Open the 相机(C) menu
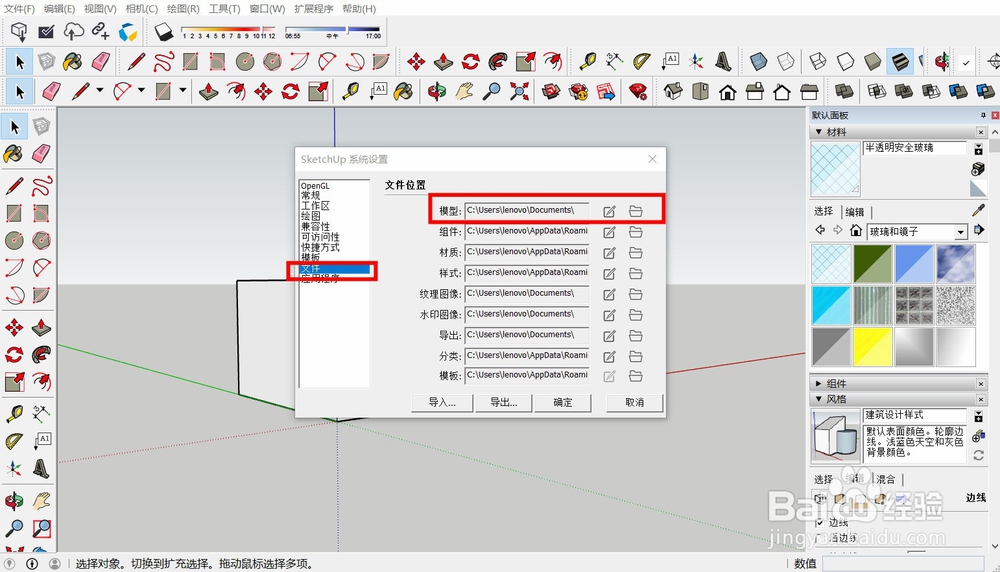 pos(142,9)
